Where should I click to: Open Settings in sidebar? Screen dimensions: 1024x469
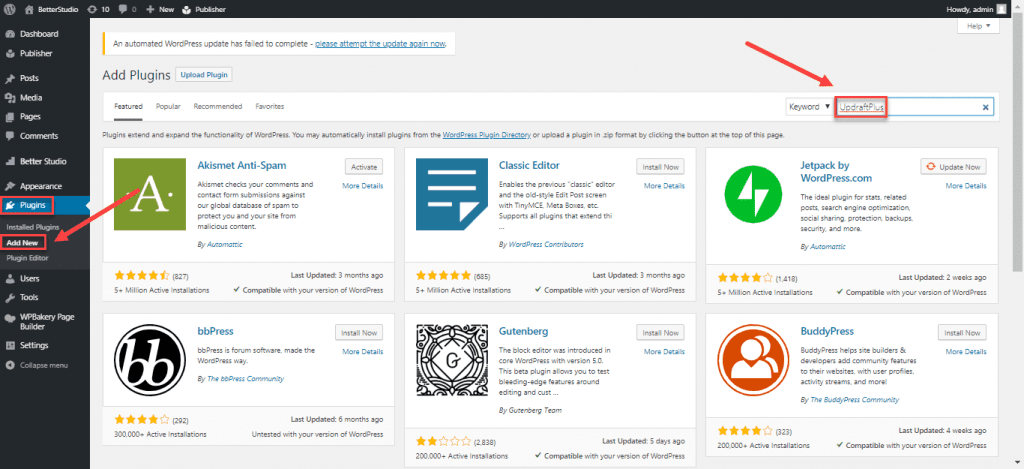(34, 345)
